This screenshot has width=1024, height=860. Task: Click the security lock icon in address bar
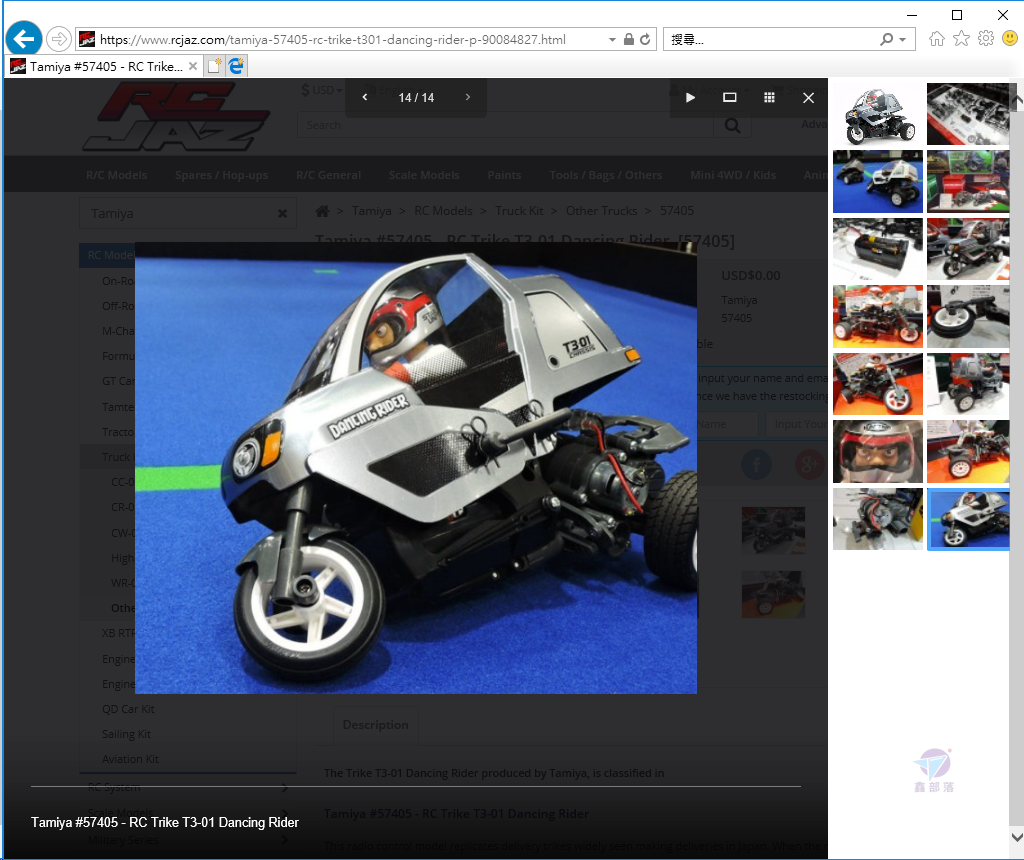(628, 39)
